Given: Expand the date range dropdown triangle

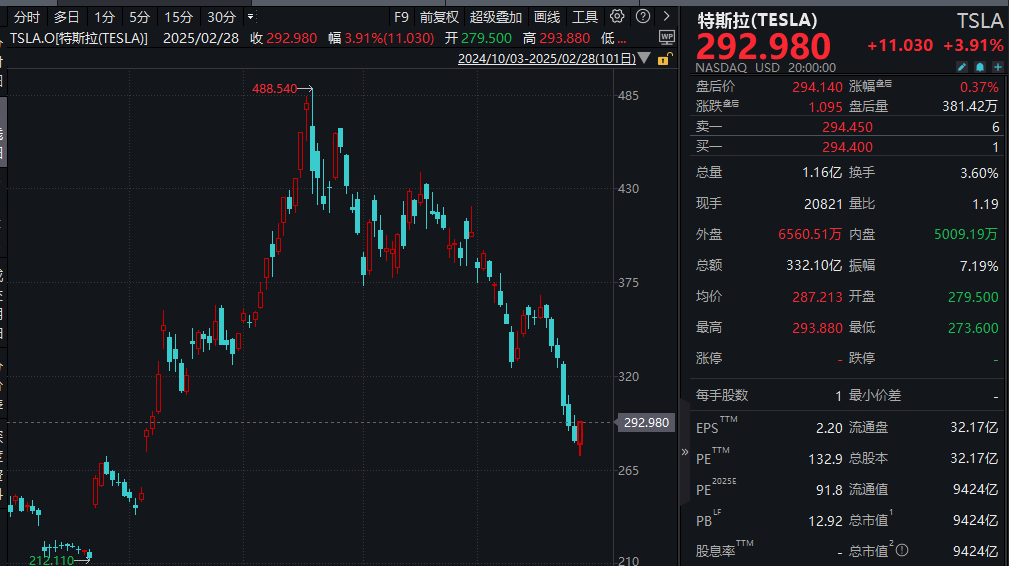Looking at the screenshot, I should (x=645, y=59).
